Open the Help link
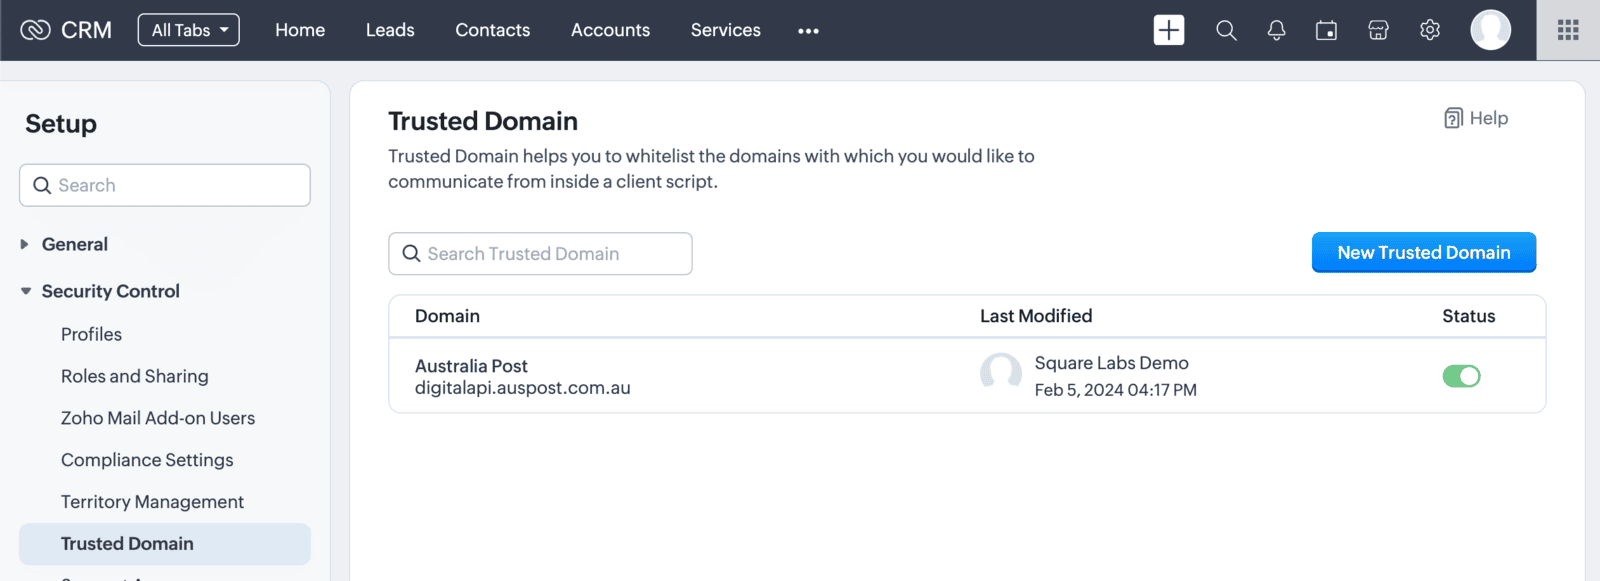This screenshot has width=1600, height=581. pos(1476,118)
